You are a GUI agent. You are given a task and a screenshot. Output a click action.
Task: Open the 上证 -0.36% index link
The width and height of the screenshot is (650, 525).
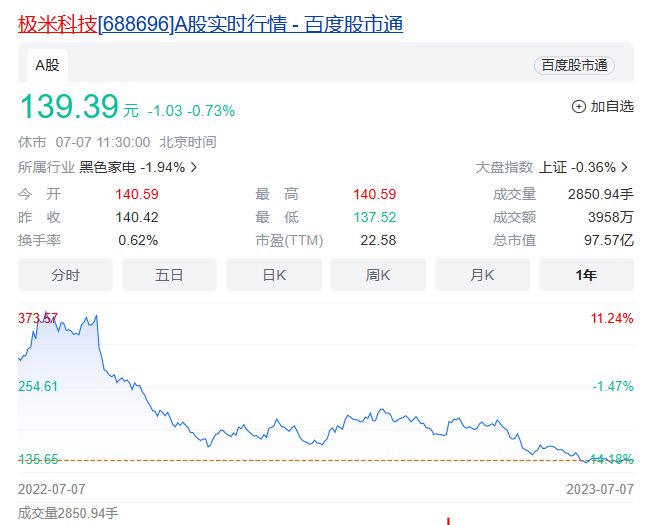577,168
